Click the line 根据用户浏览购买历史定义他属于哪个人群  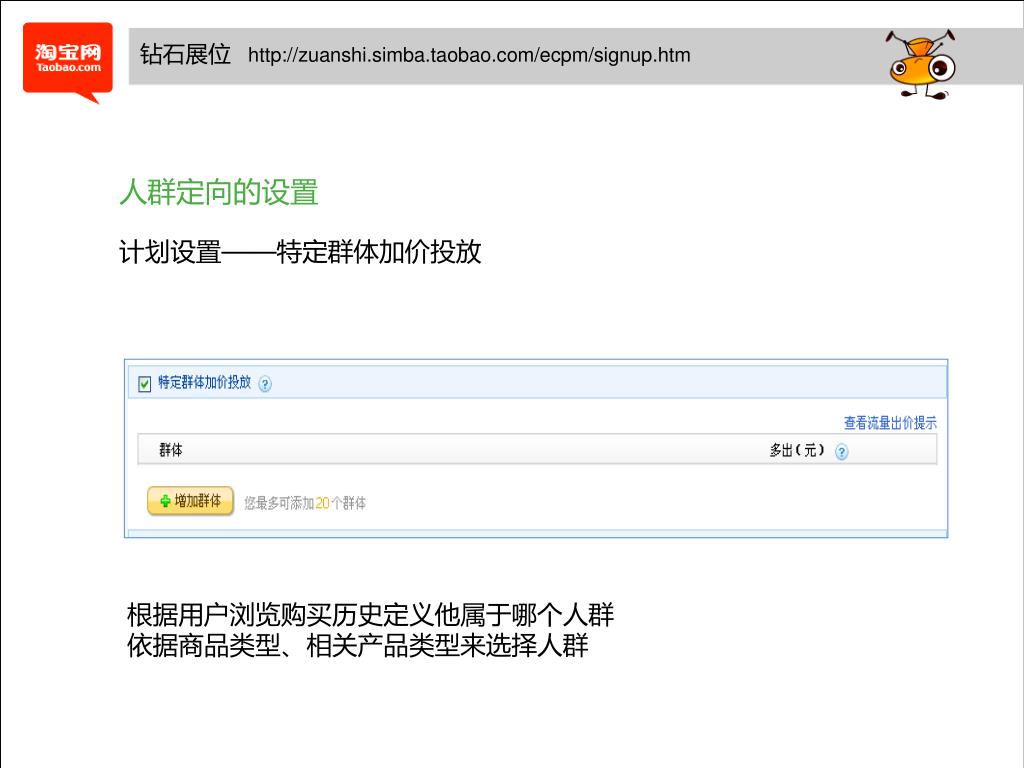370,615
